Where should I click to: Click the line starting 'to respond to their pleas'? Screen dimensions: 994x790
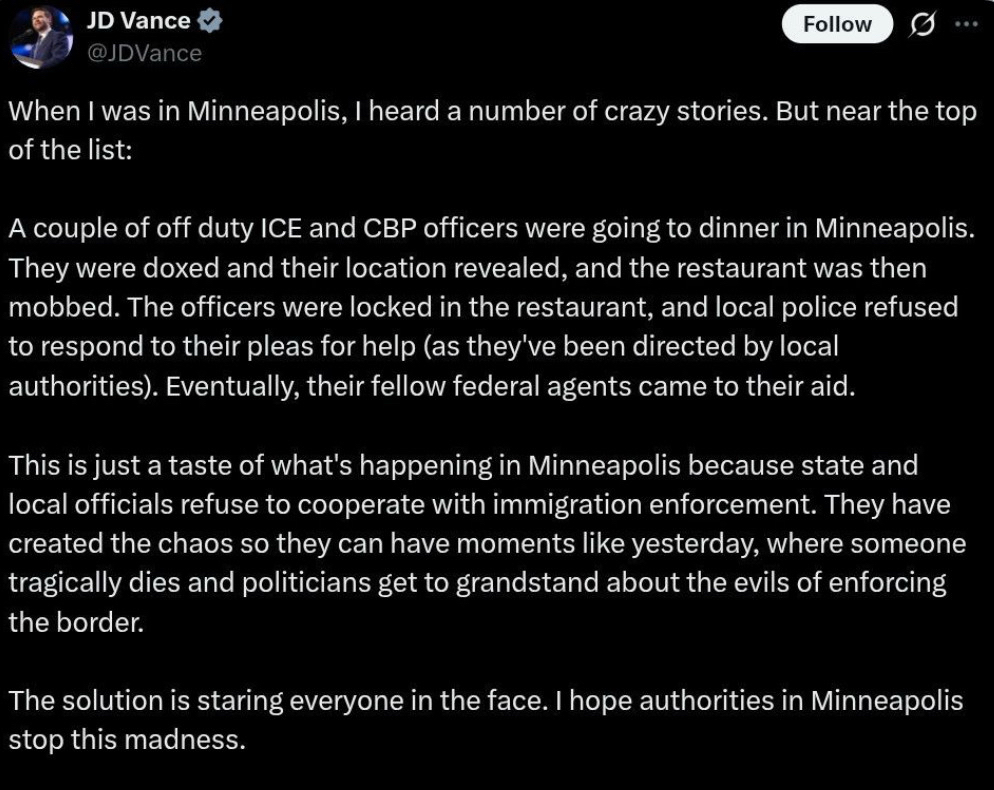(422, 347)
